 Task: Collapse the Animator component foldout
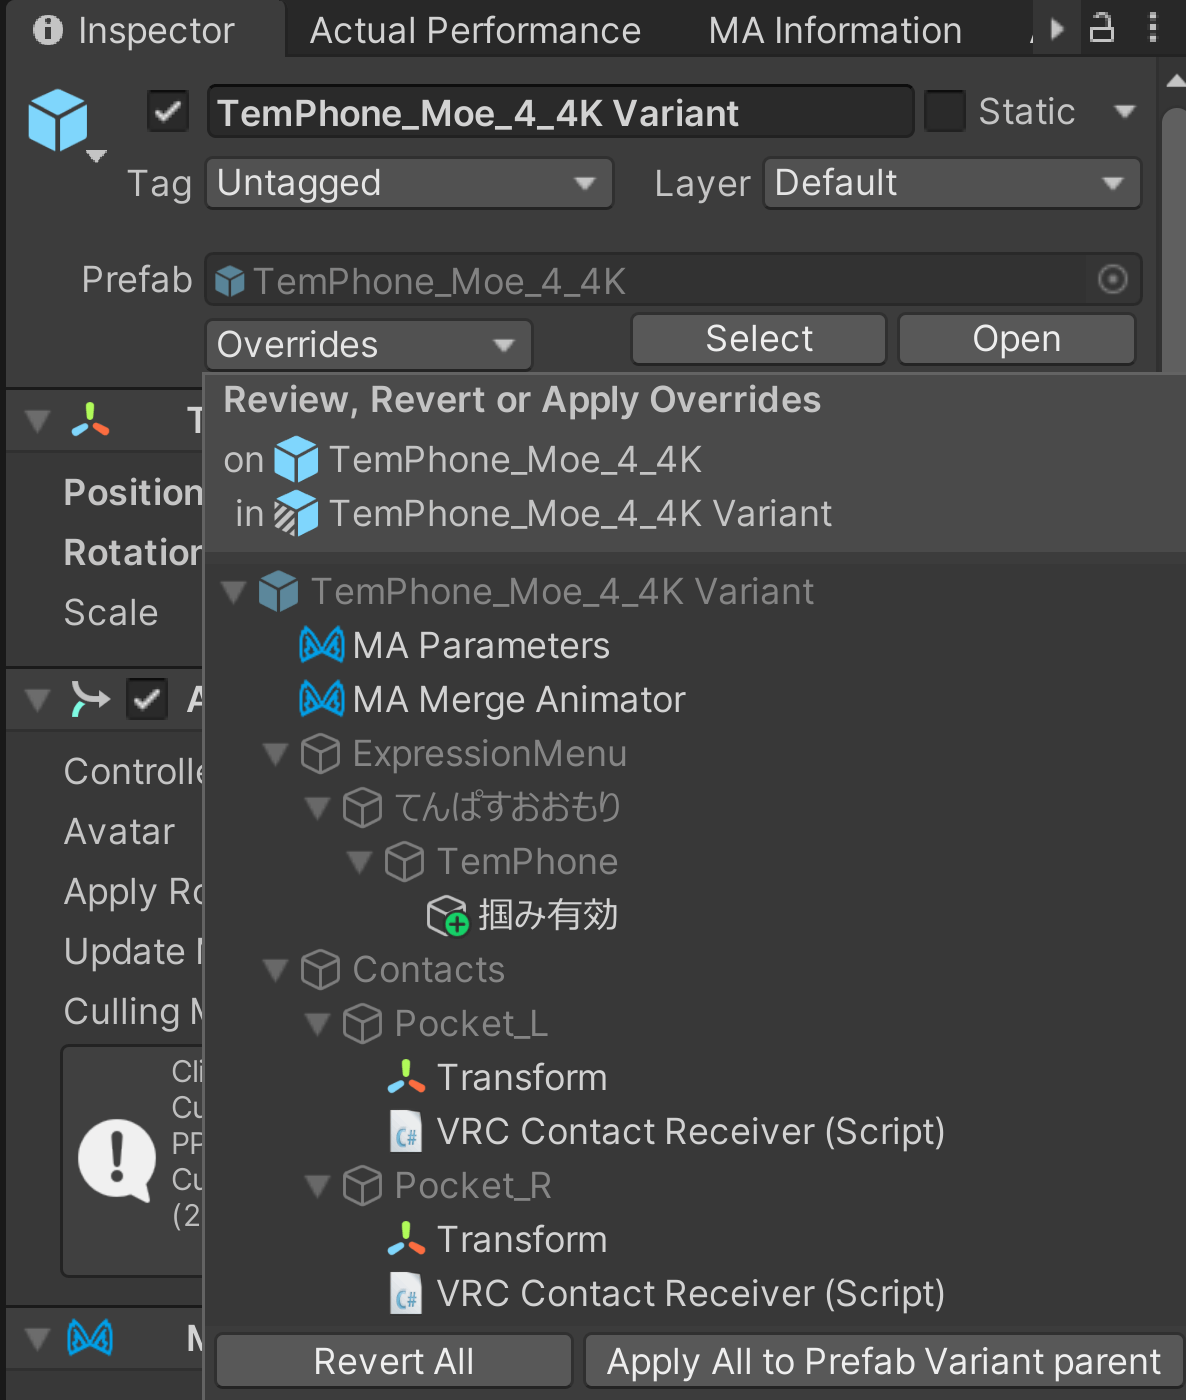[38, 699]
